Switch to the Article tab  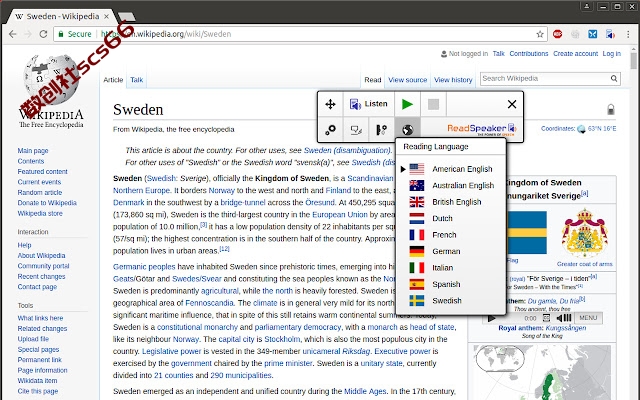coord(113,80)
